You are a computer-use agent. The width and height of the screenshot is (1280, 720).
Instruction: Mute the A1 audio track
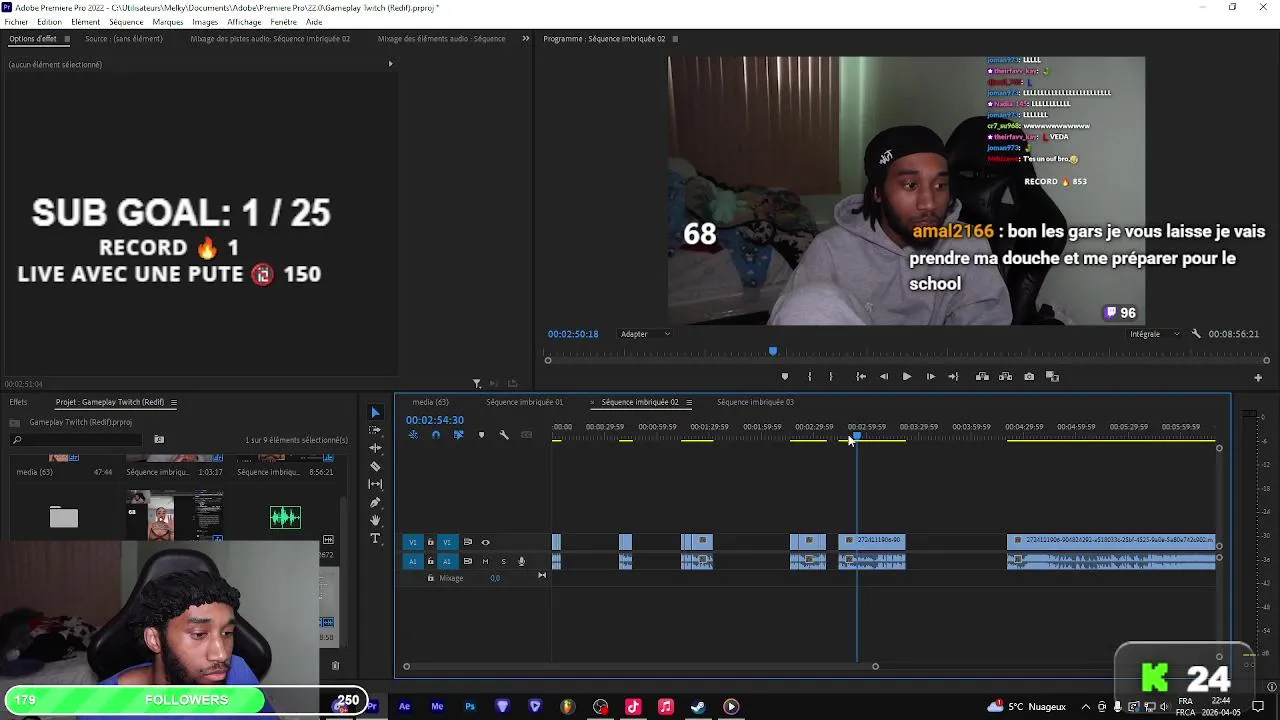click(x=485, y=561)
